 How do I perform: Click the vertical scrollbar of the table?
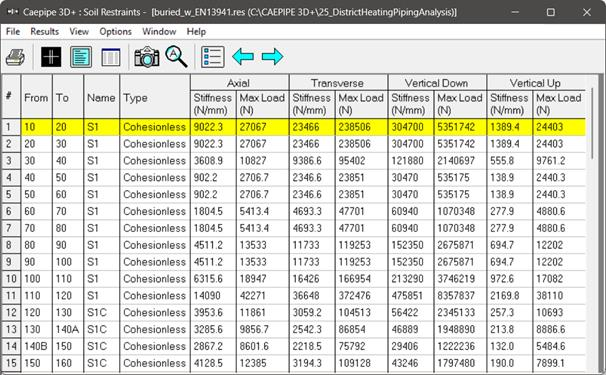(592, 224)
